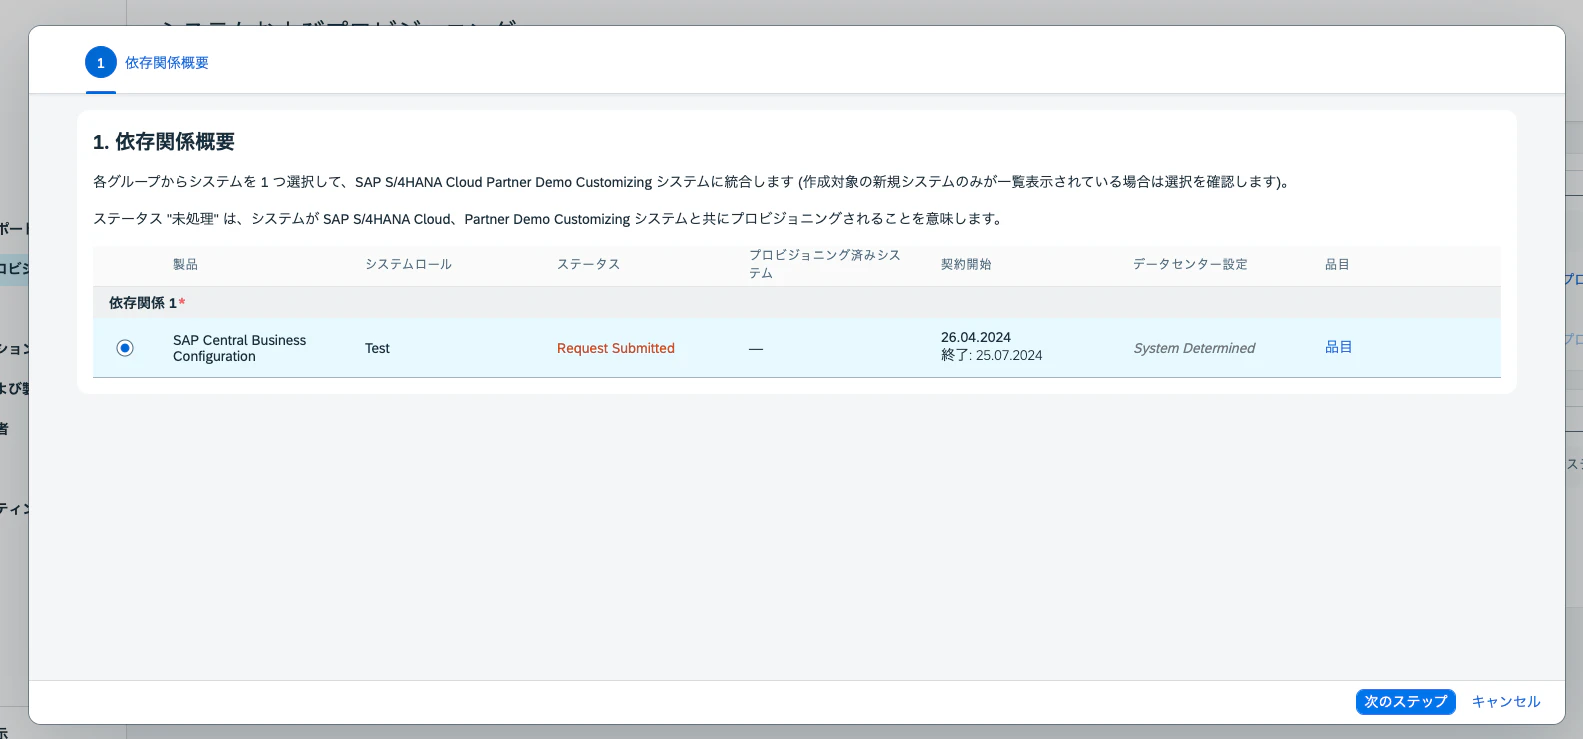
Task: Click the System Determined data center cell
Action: 1194,348
